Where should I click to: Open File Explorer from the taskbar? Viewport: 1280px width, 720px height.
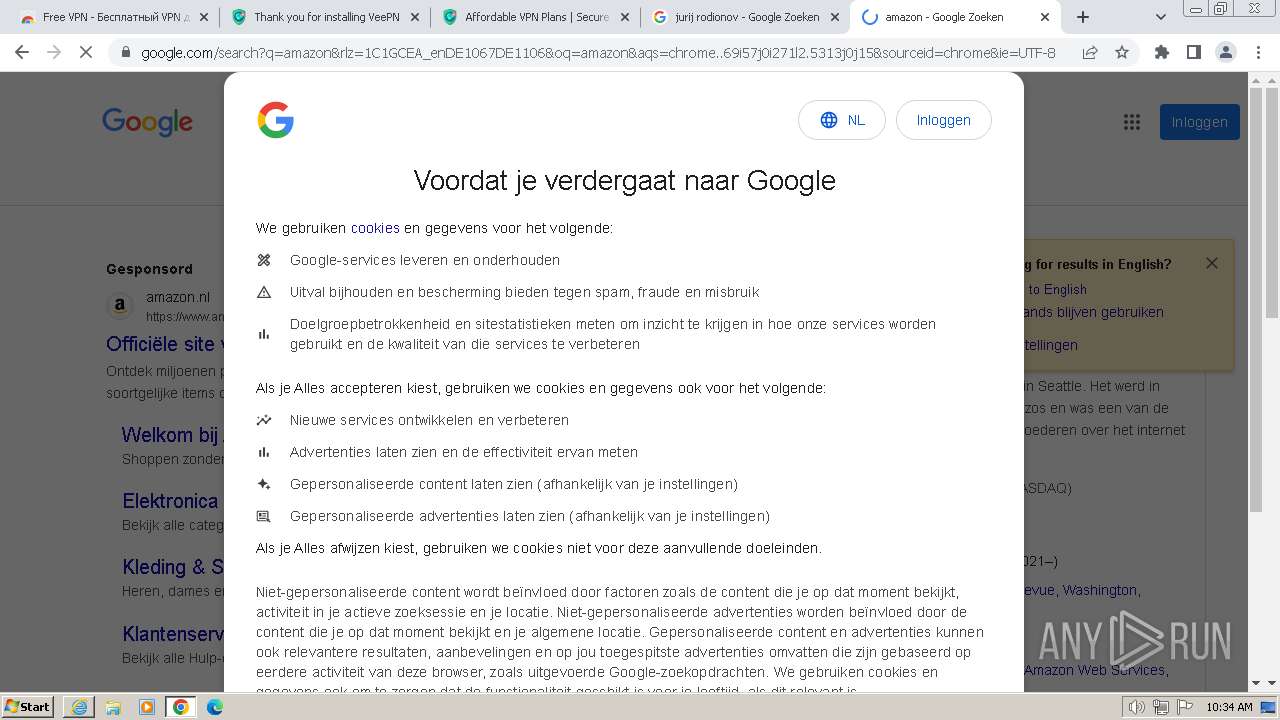click(x=113, y=707)
